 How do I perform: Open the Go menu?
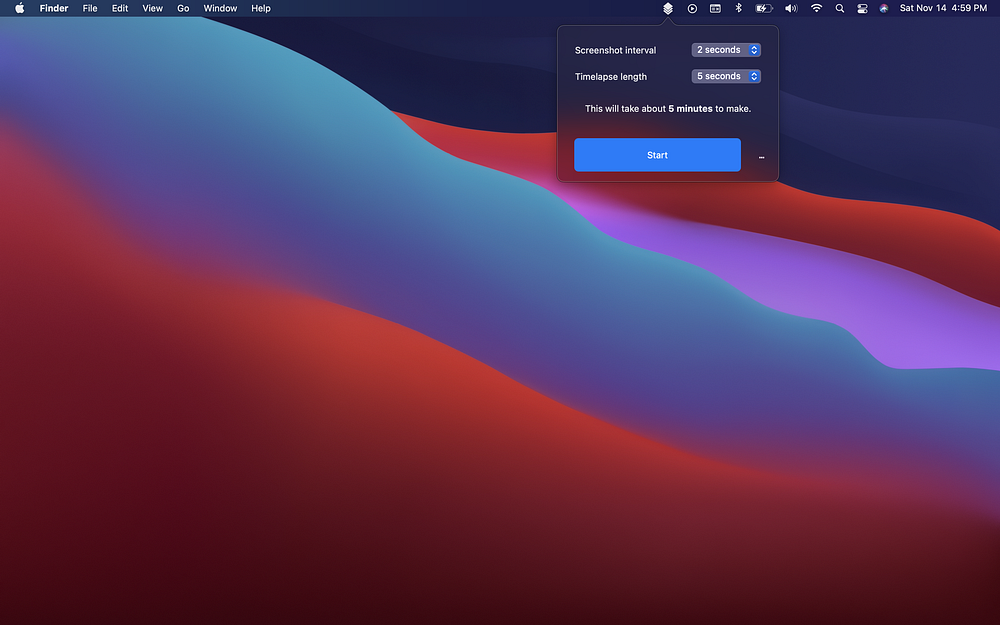[x=183, y=8]
